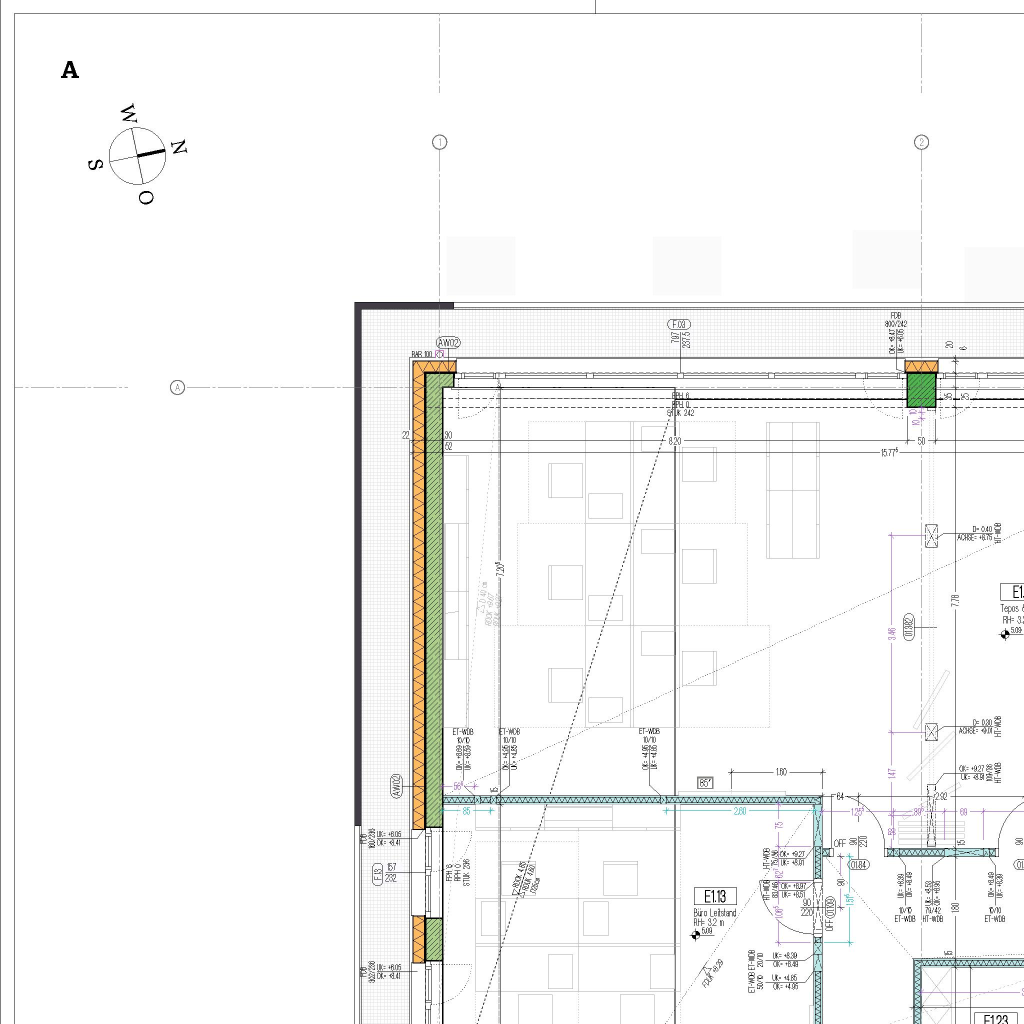This screenshot has height=1024, width=1024.
Task: Select the height marker symbol below 'Büro Leitstand'
Action: click(x=696, y=935)
